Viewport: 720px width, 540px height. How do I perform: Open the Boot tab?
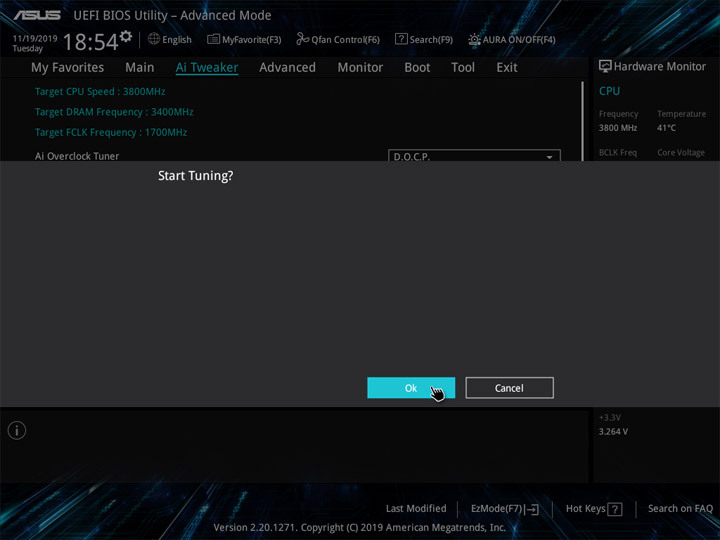pyautogui.click(x=417, y=68)
